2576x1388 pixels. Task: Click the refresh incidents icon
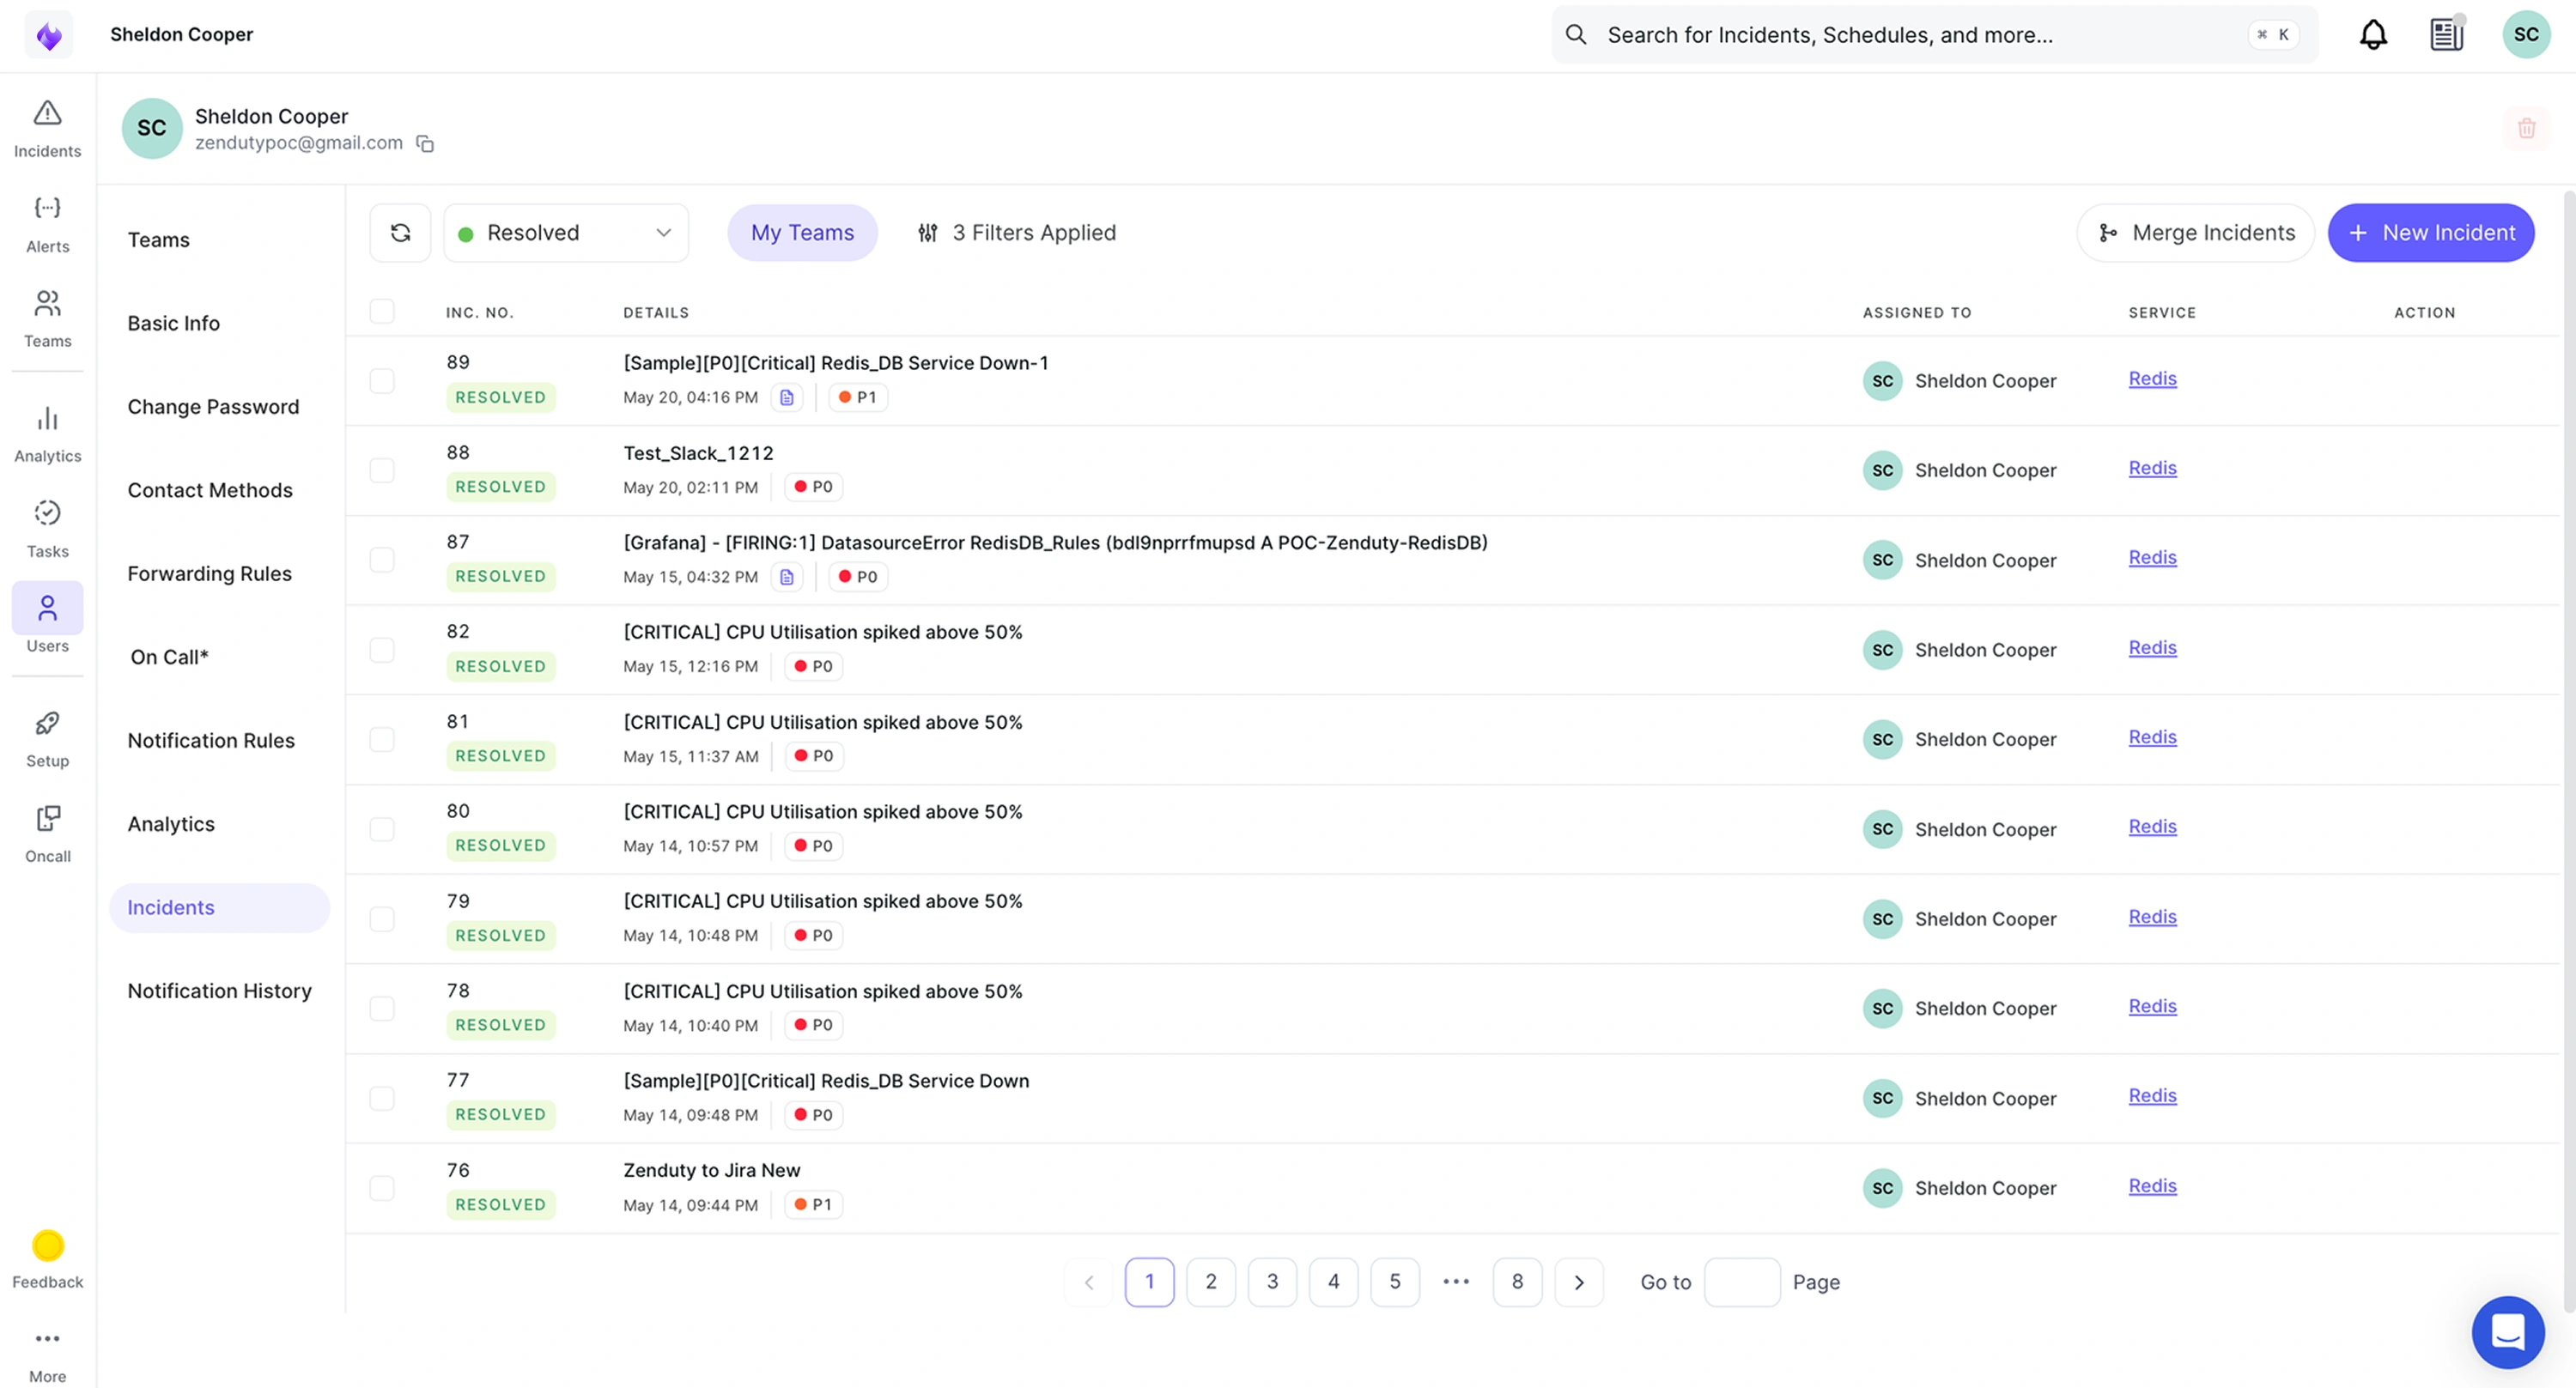(x=400, y=233)
